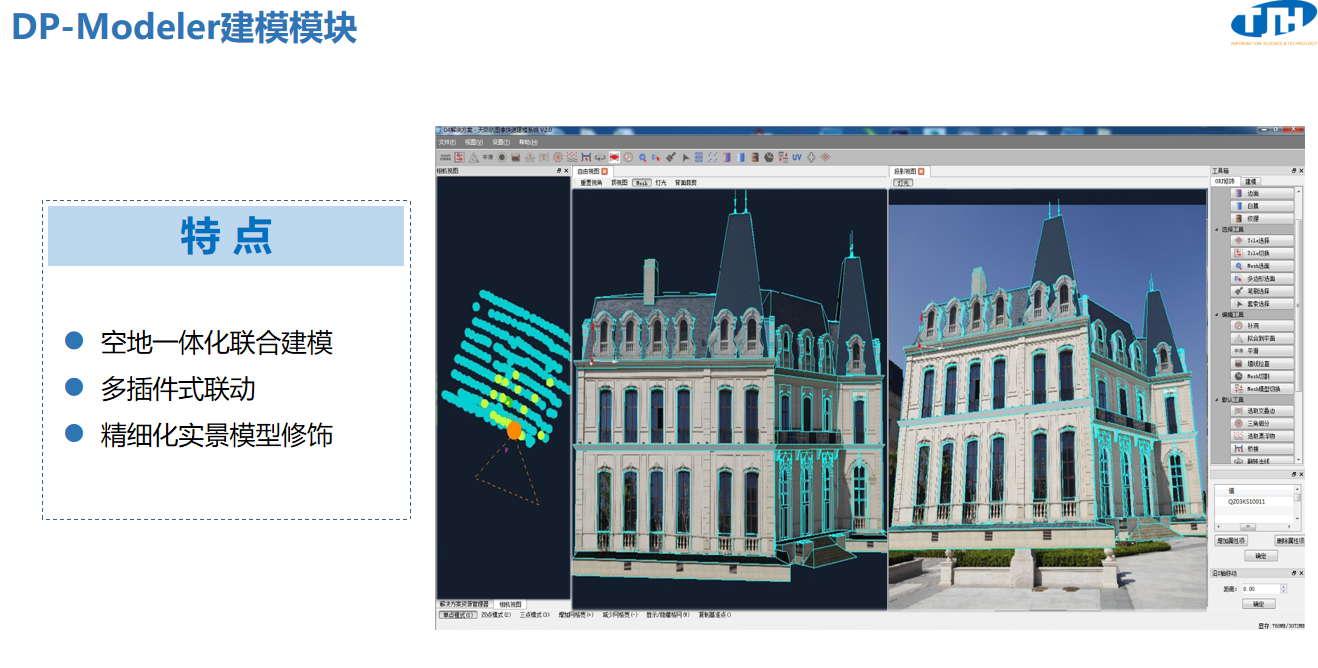Click the 增加属性项 button
This screenshot has height=668, width=1318.
click(1231, 540)
